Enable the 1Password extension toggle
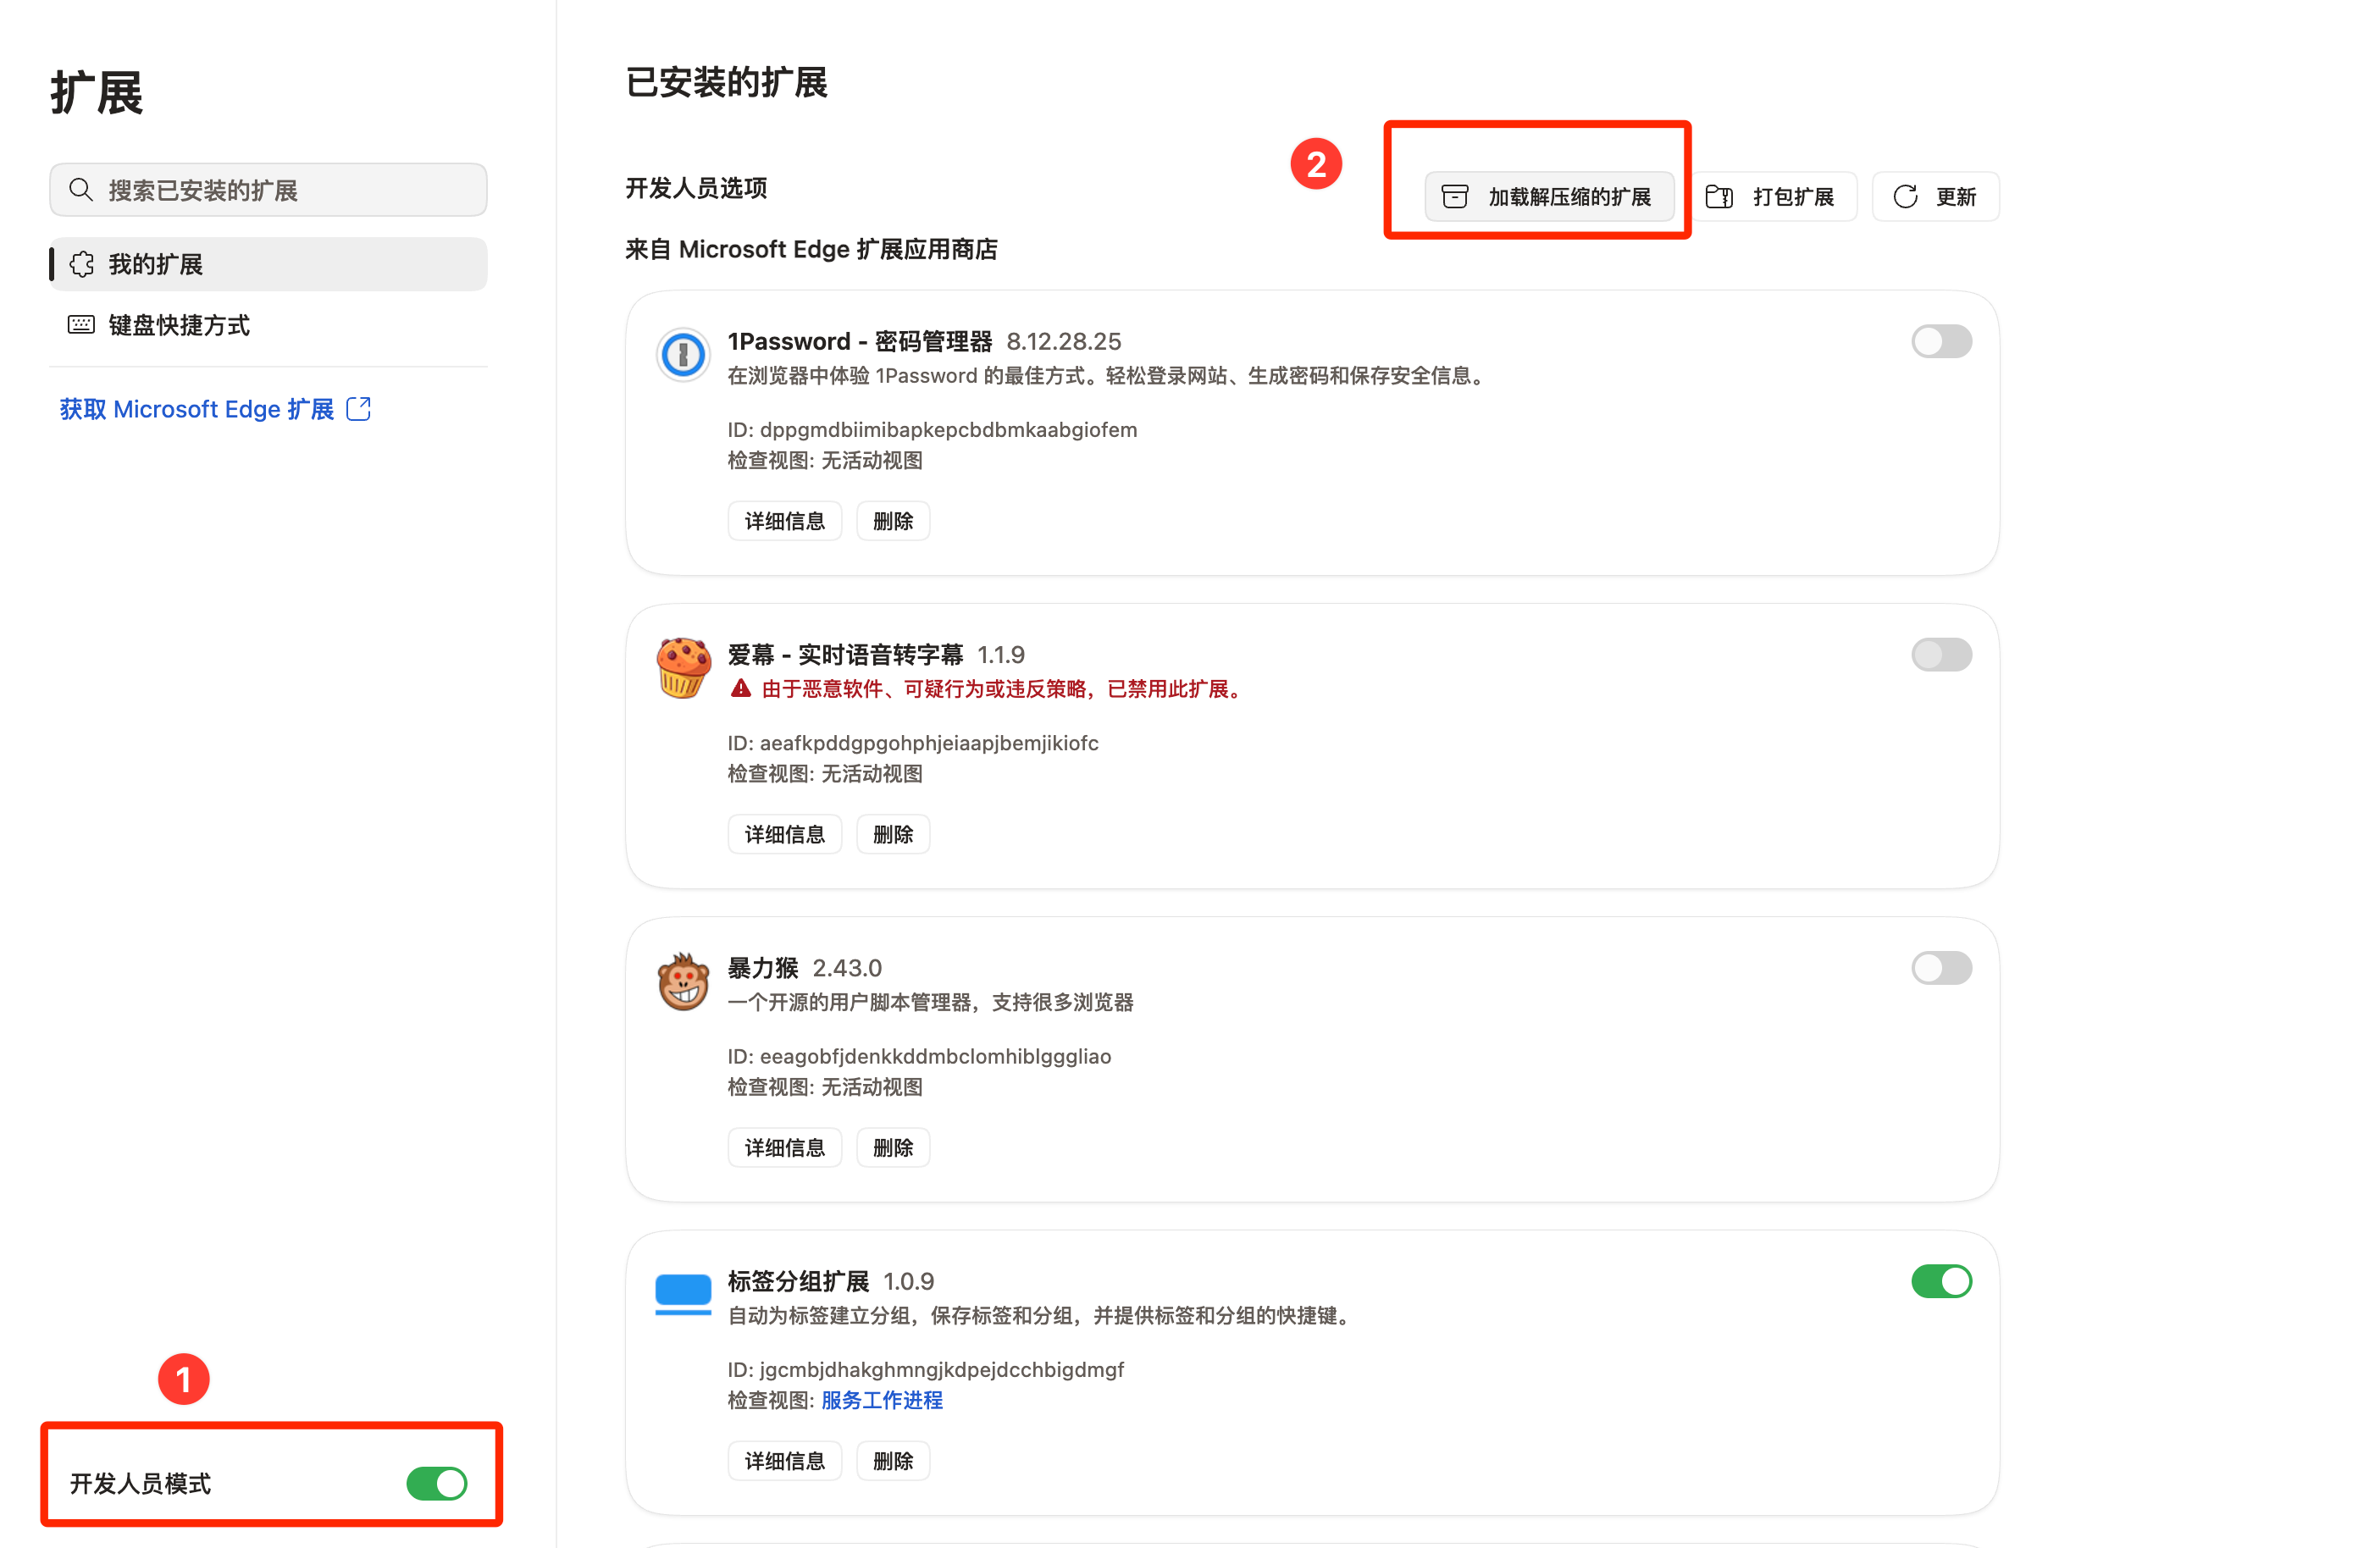 (1941, 342)
